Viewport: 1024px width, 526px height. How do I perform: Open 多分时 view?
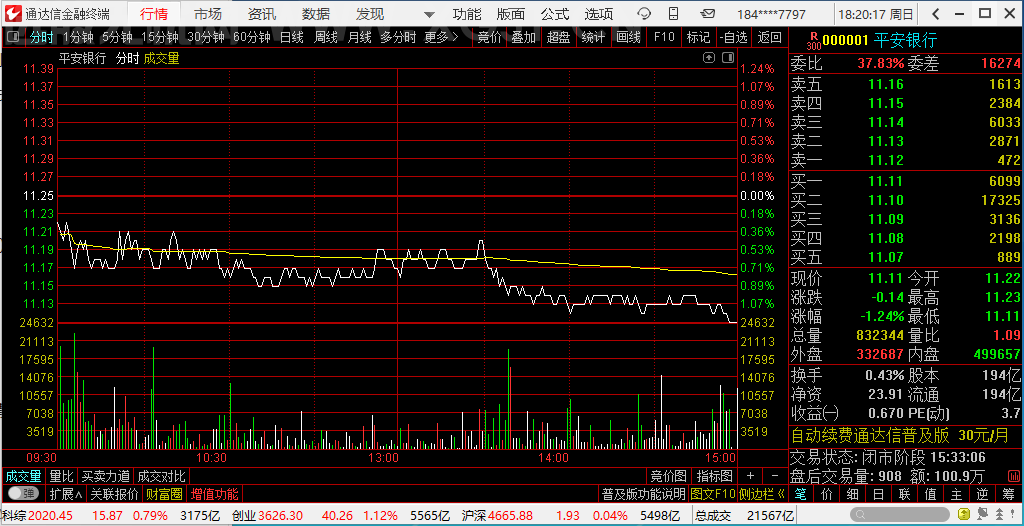[398, 37]
